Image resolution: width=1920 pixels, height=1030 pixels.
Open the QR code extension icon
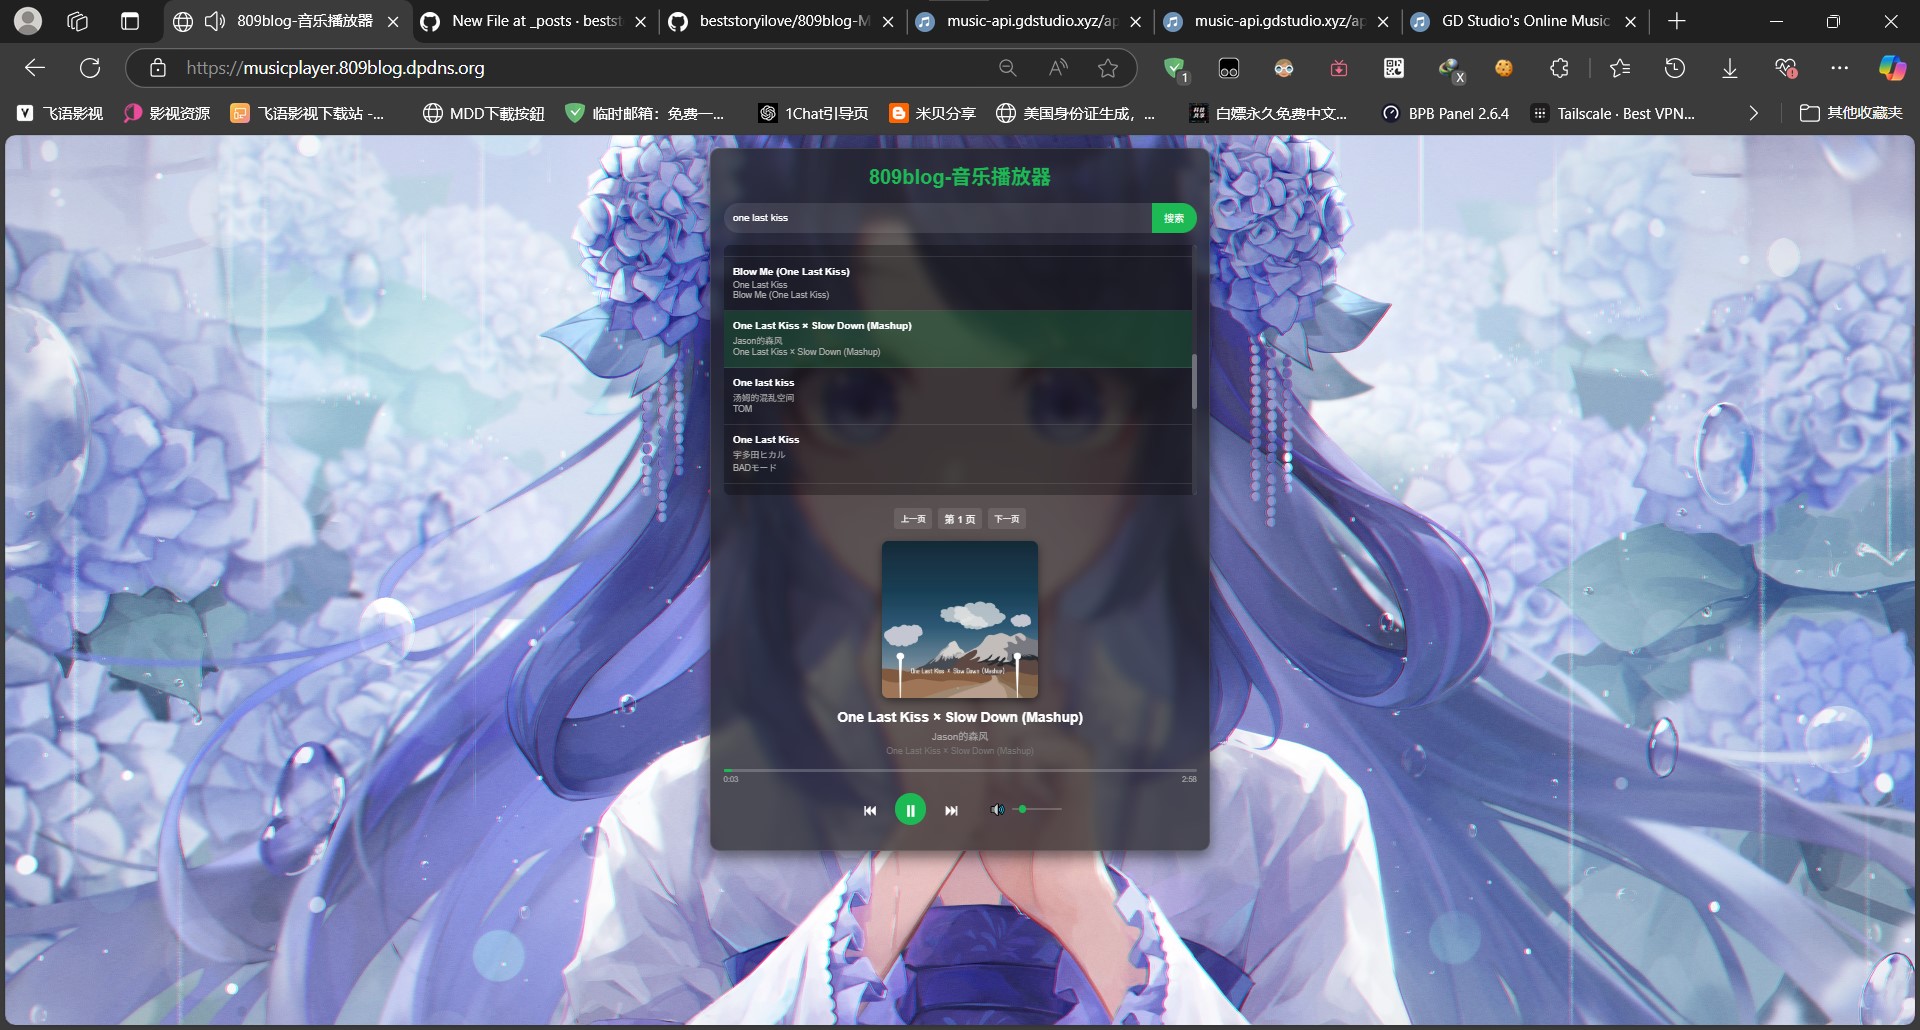[x=1393, y=68]
